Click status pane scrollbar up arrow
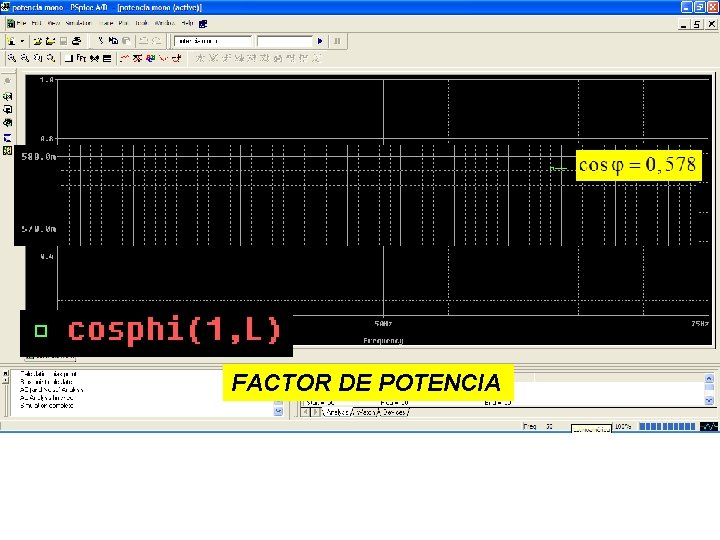720x540 pixels. pyautogui.click(x=709, y=378)
